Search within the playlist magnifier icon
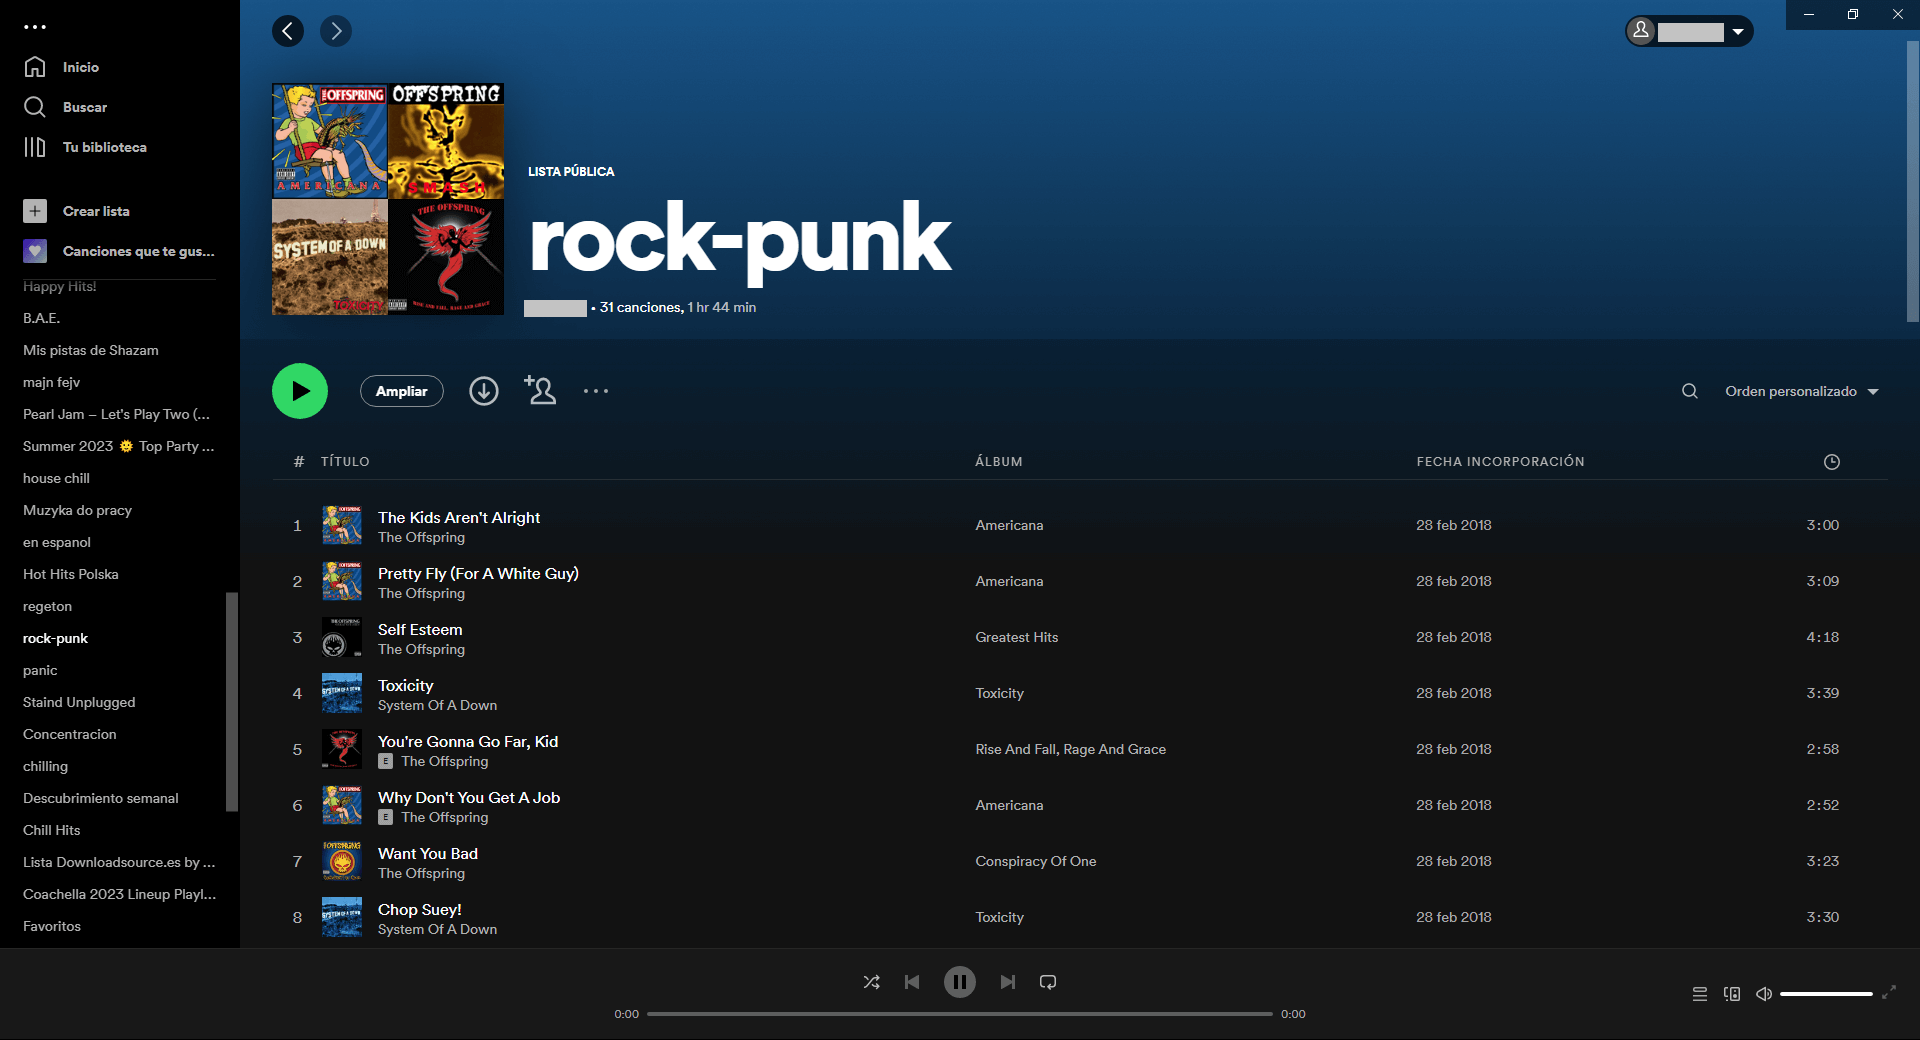Image resolution: width=1920 pixels, height=1040 pixels. tap(1690, 391)
